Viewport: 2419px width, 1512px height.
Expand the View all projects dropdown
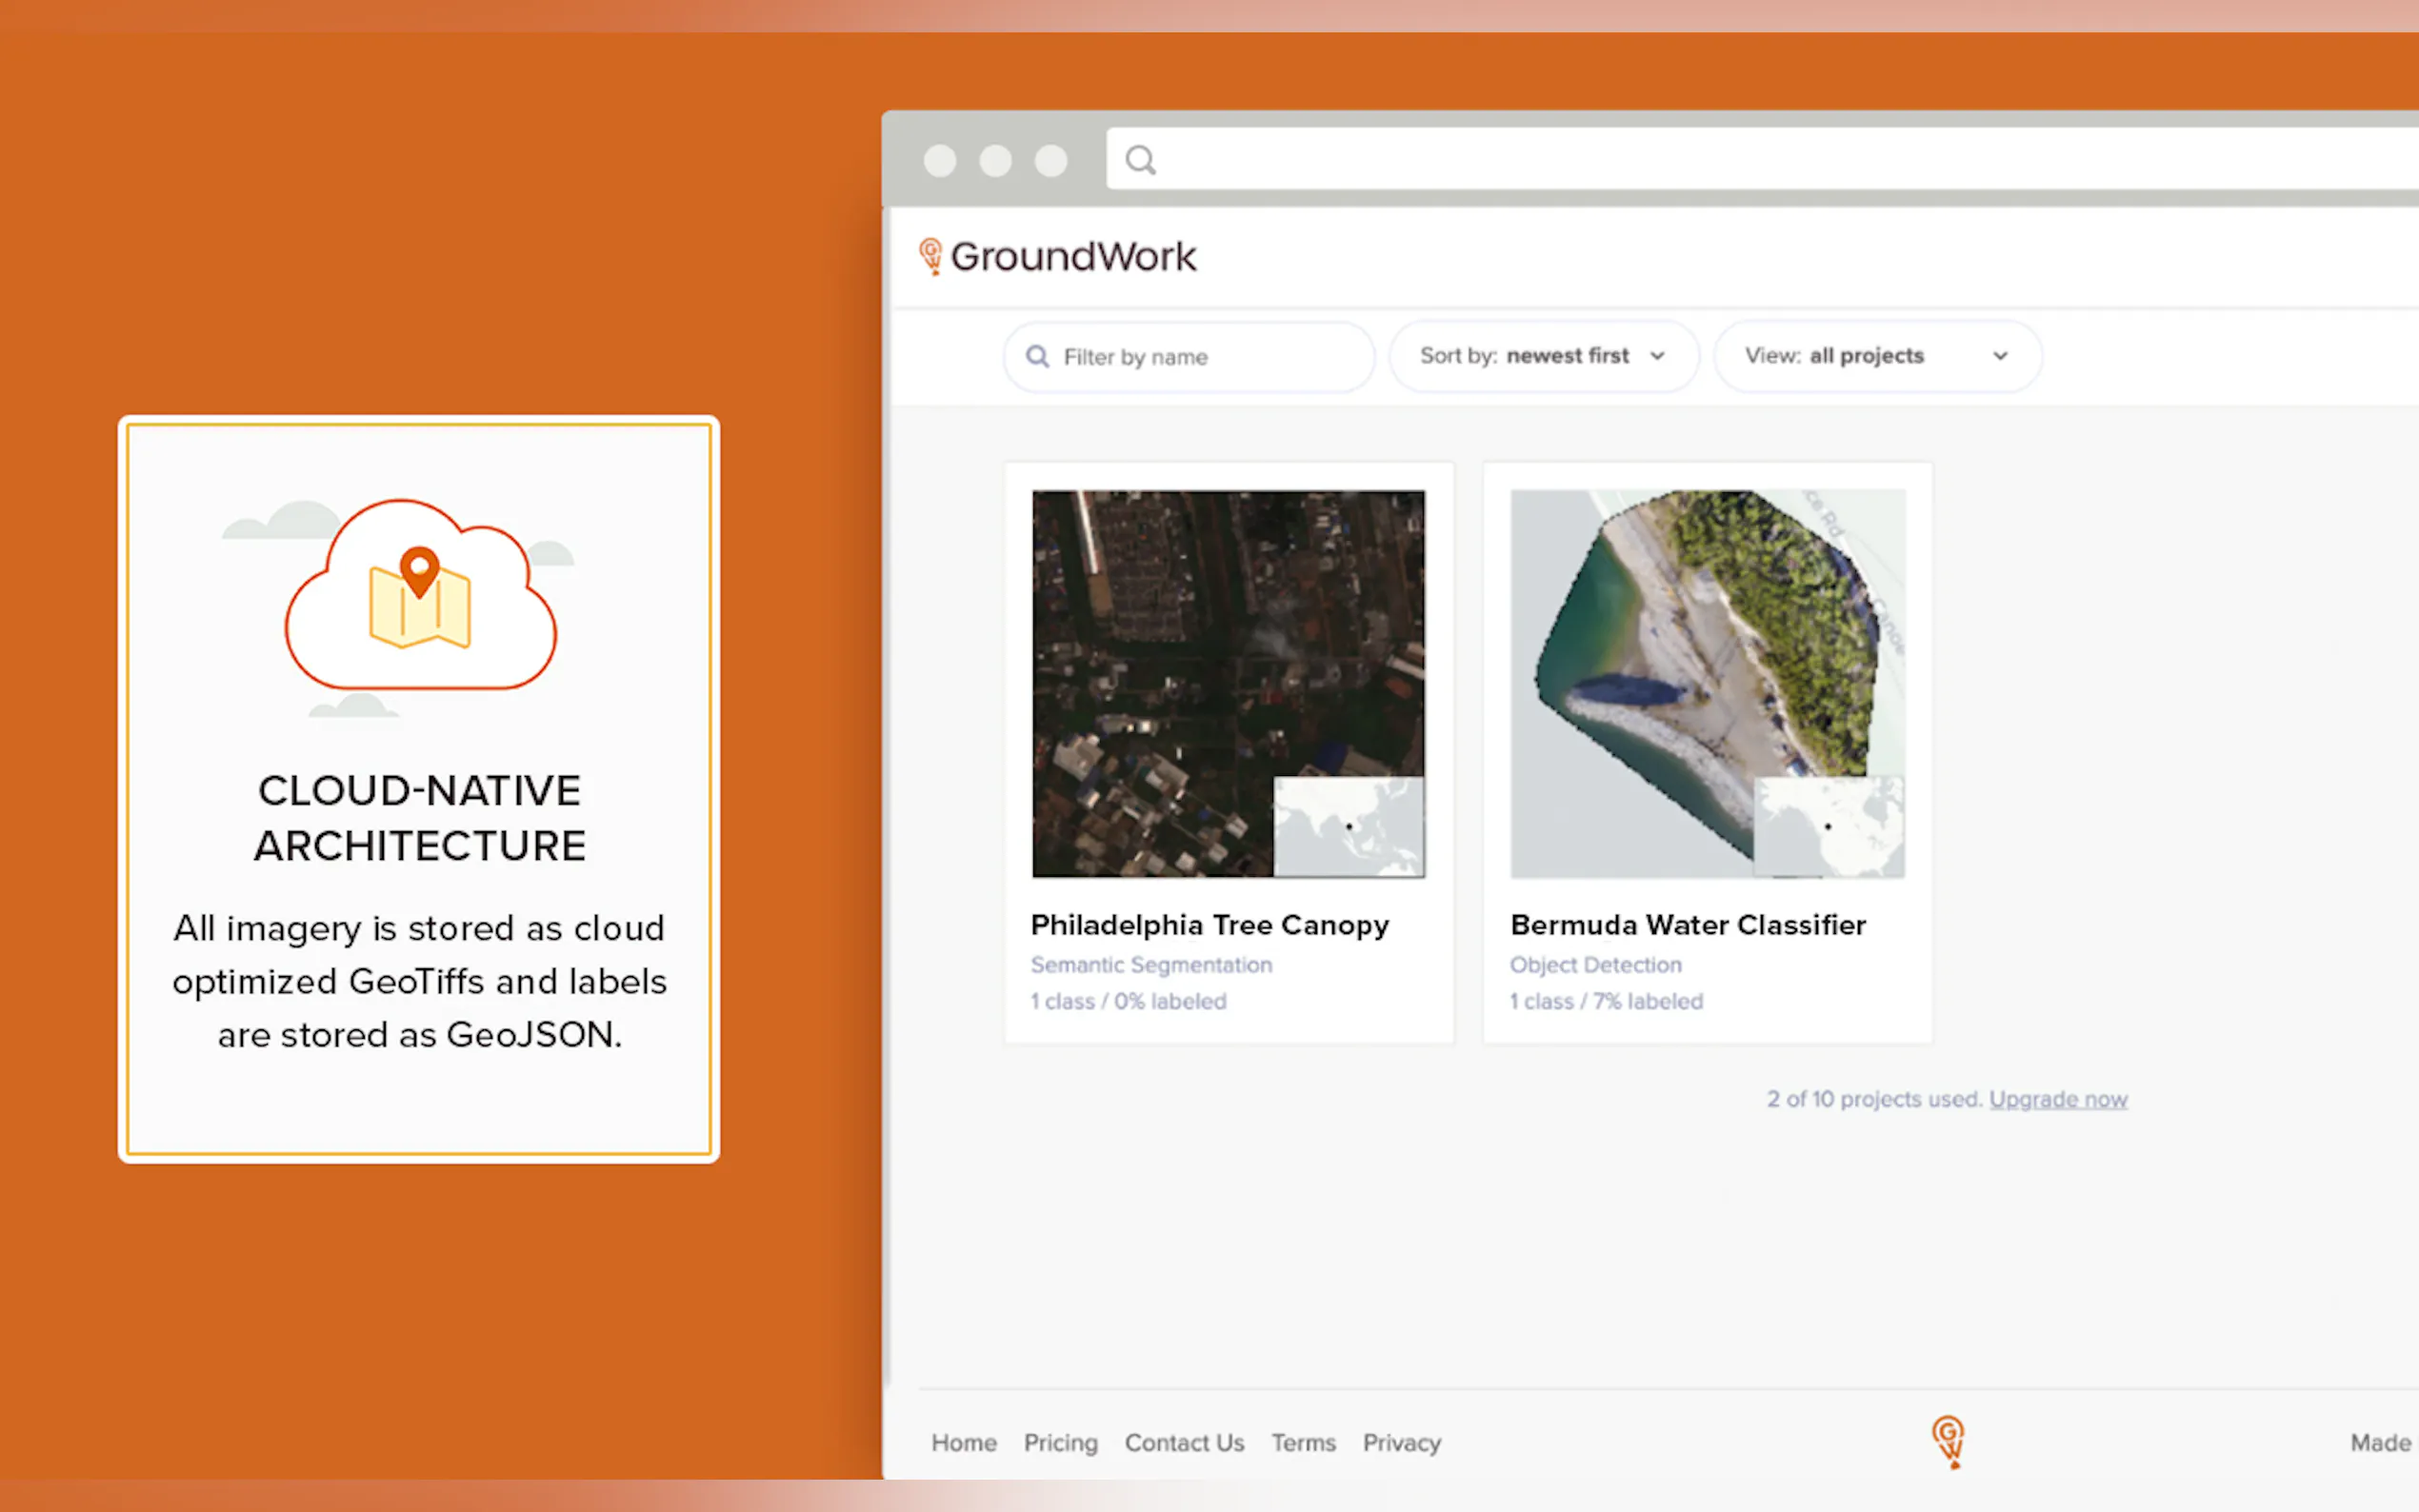coord(1875,356)
